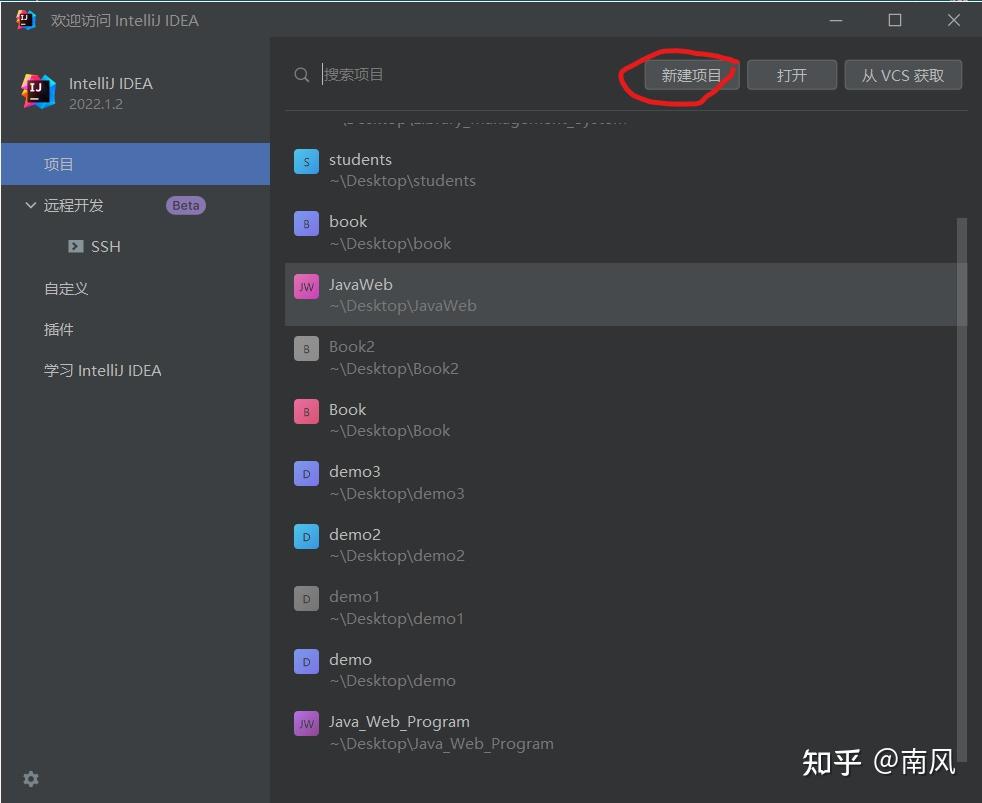Minimize the IntelliJ welcome window
Image resolution: width=982 pixels, height=803 pixels.
pyautogui.click(x=835, y=21)
